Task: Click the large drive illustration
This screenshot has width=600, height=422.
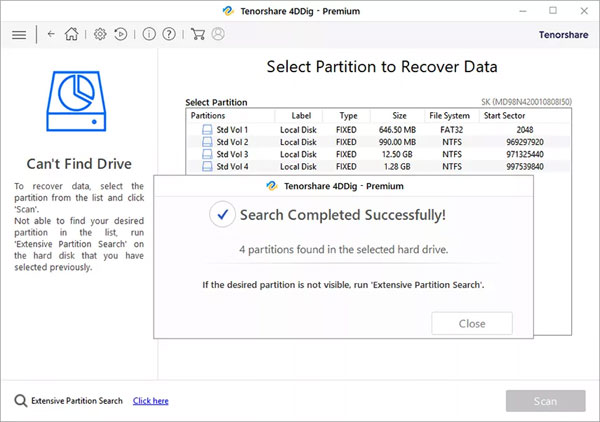Action: 77,101
